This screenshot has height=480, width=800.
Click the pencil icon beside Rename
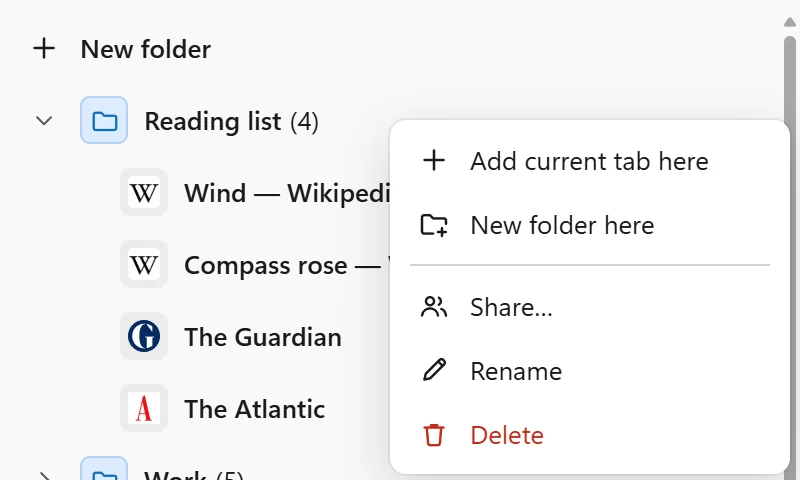[434, 370]
